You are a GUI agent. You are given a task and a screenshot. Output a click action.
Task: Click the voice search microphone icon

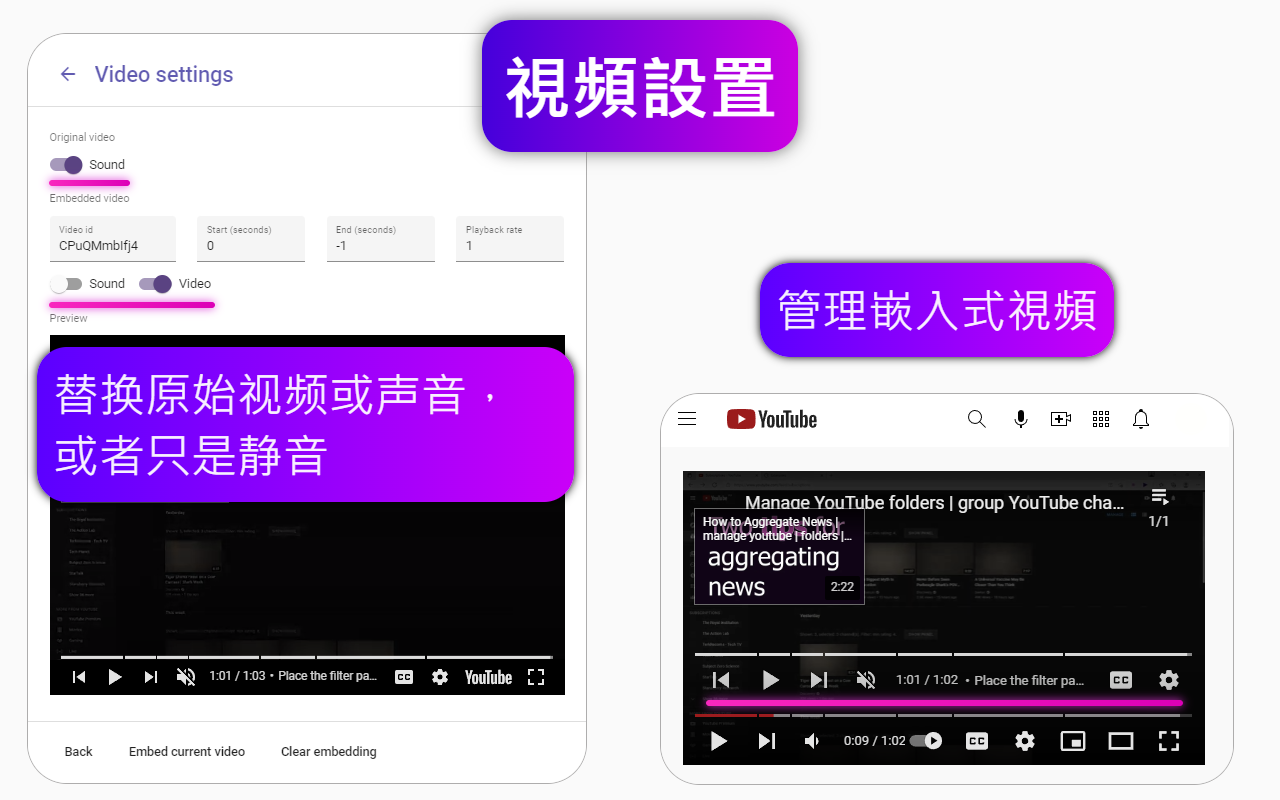click(x=1021, y=419)
